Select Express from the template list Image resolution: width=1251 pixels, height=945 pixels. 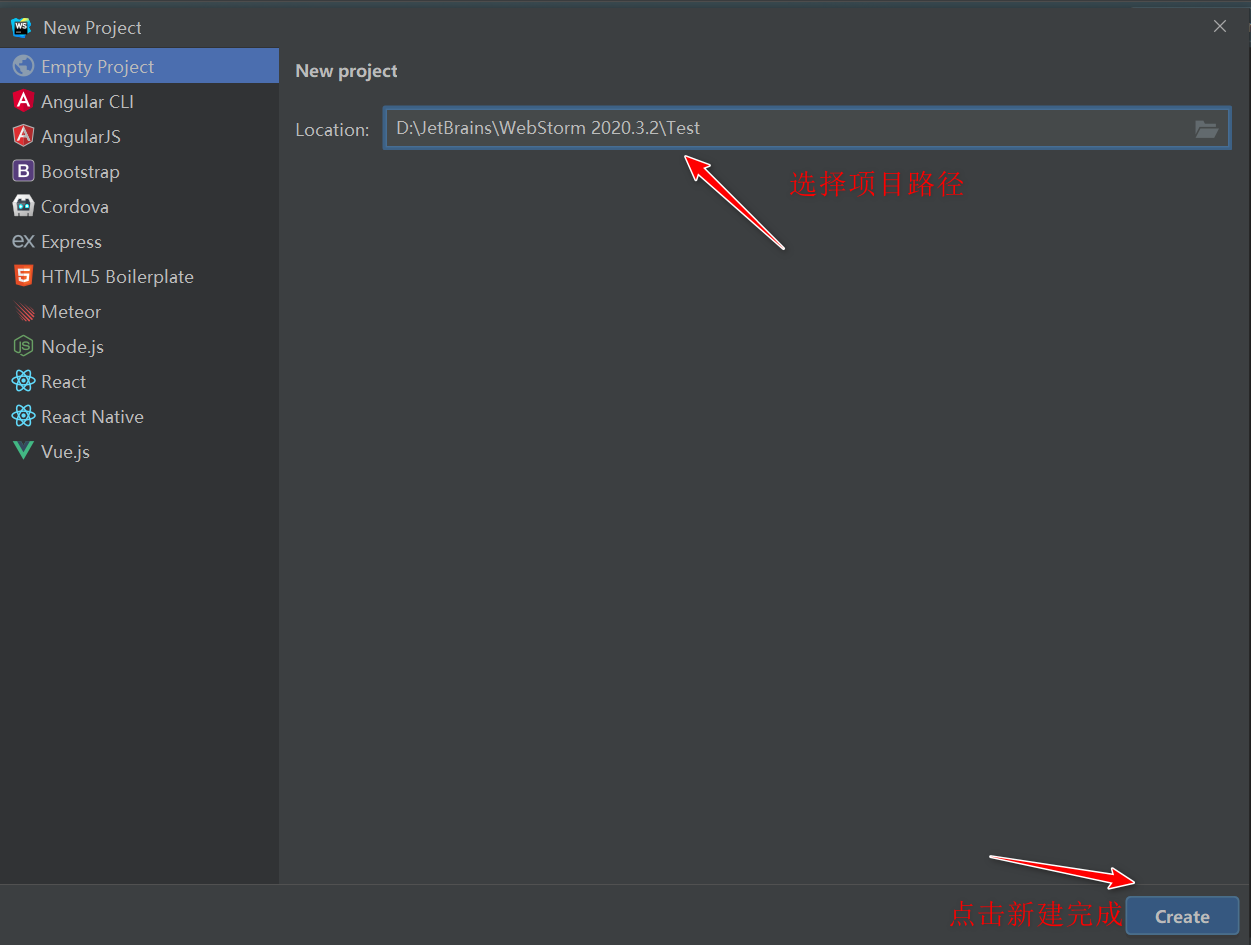coord(70,241)
